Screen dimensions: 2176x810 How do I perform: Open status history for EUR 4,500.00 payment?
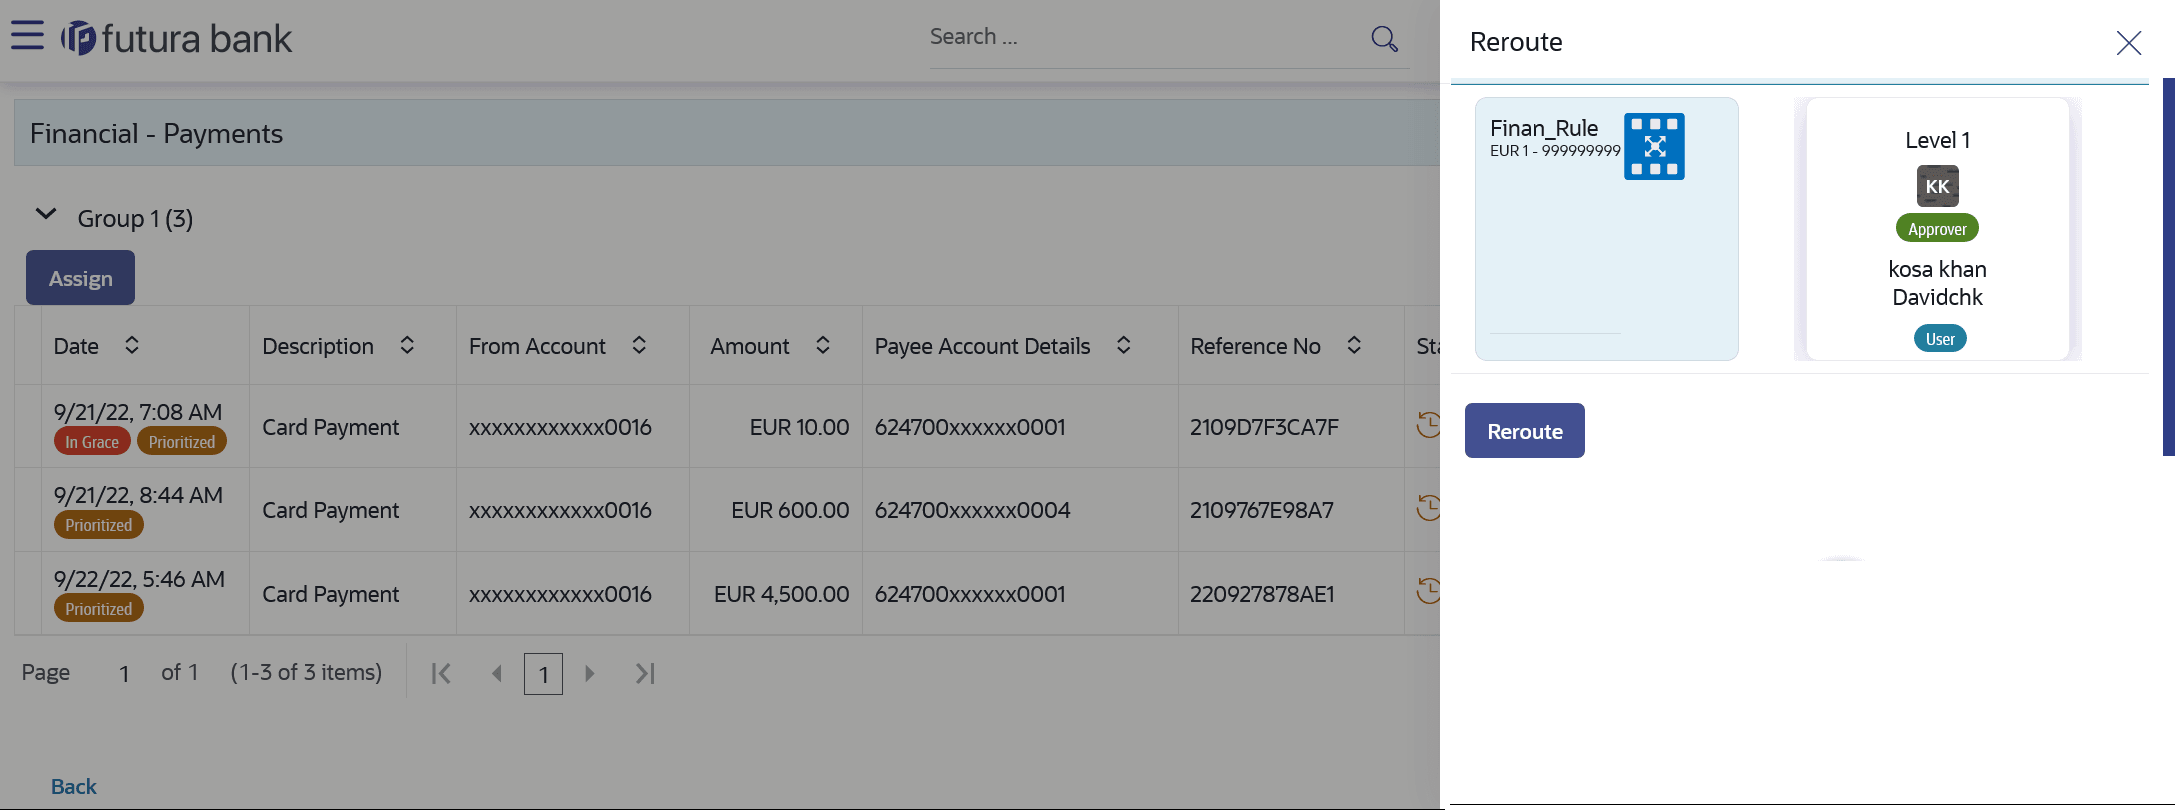click(1428, 592)
